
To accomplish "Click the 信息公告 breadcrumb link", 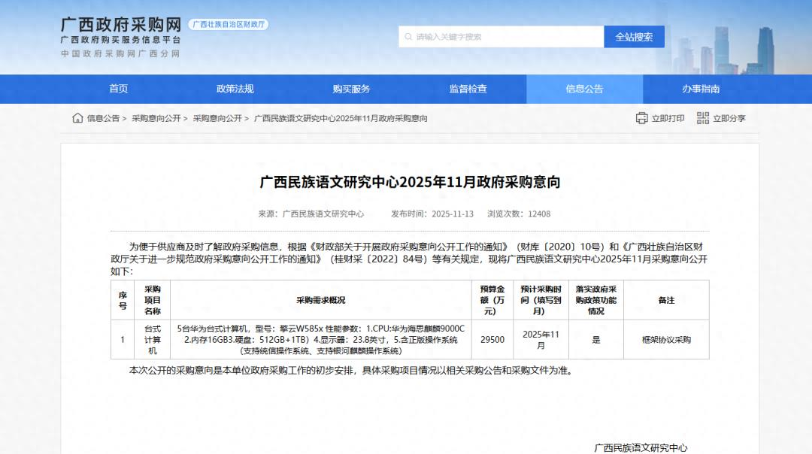I will (x=103, y=118).
